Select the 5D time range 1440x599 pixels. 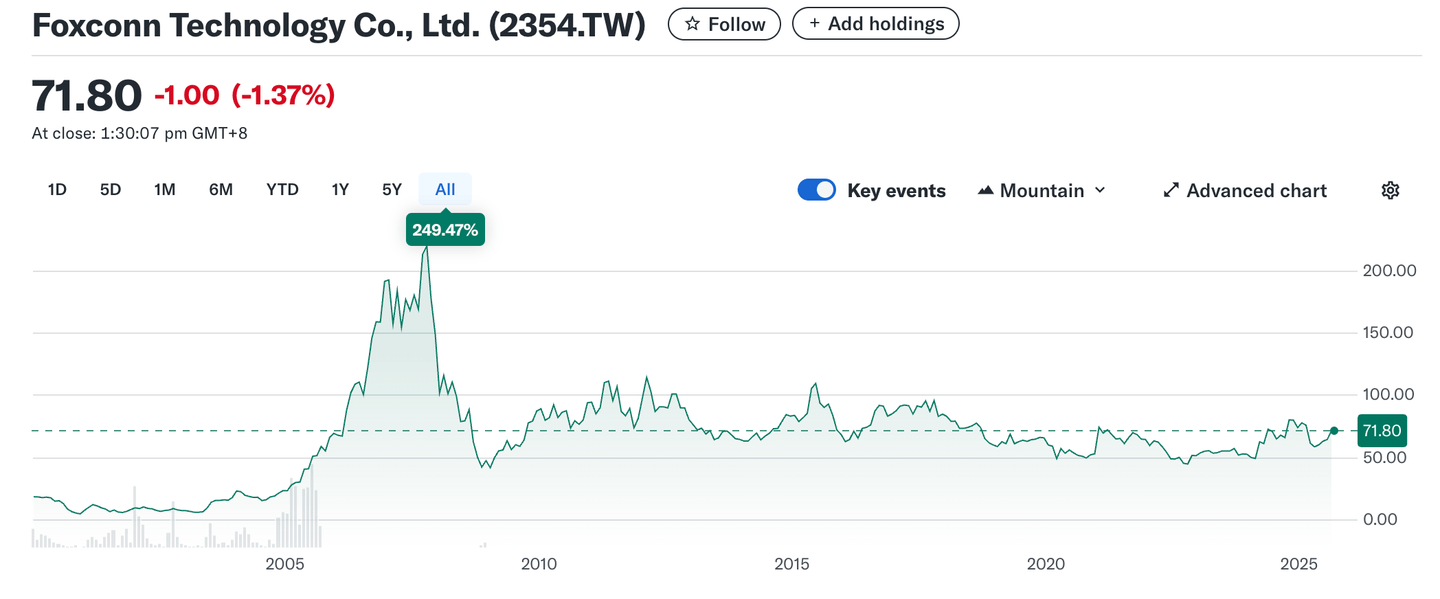[x=110, y=190]
